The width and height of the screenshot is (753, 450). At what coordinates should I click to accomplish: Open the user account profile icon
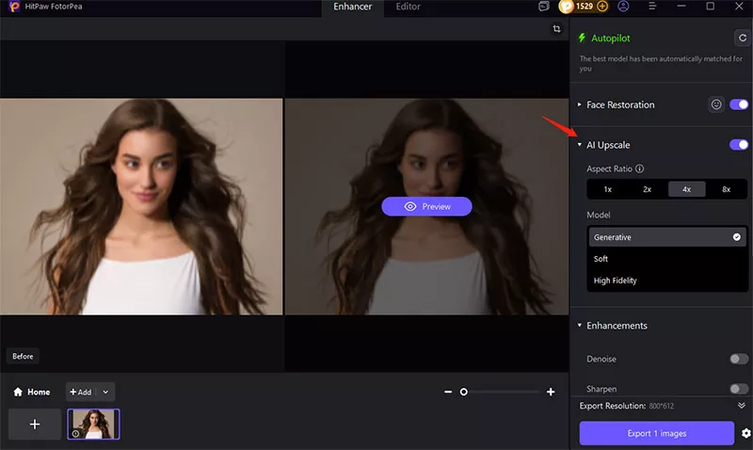tap(623, 6)
